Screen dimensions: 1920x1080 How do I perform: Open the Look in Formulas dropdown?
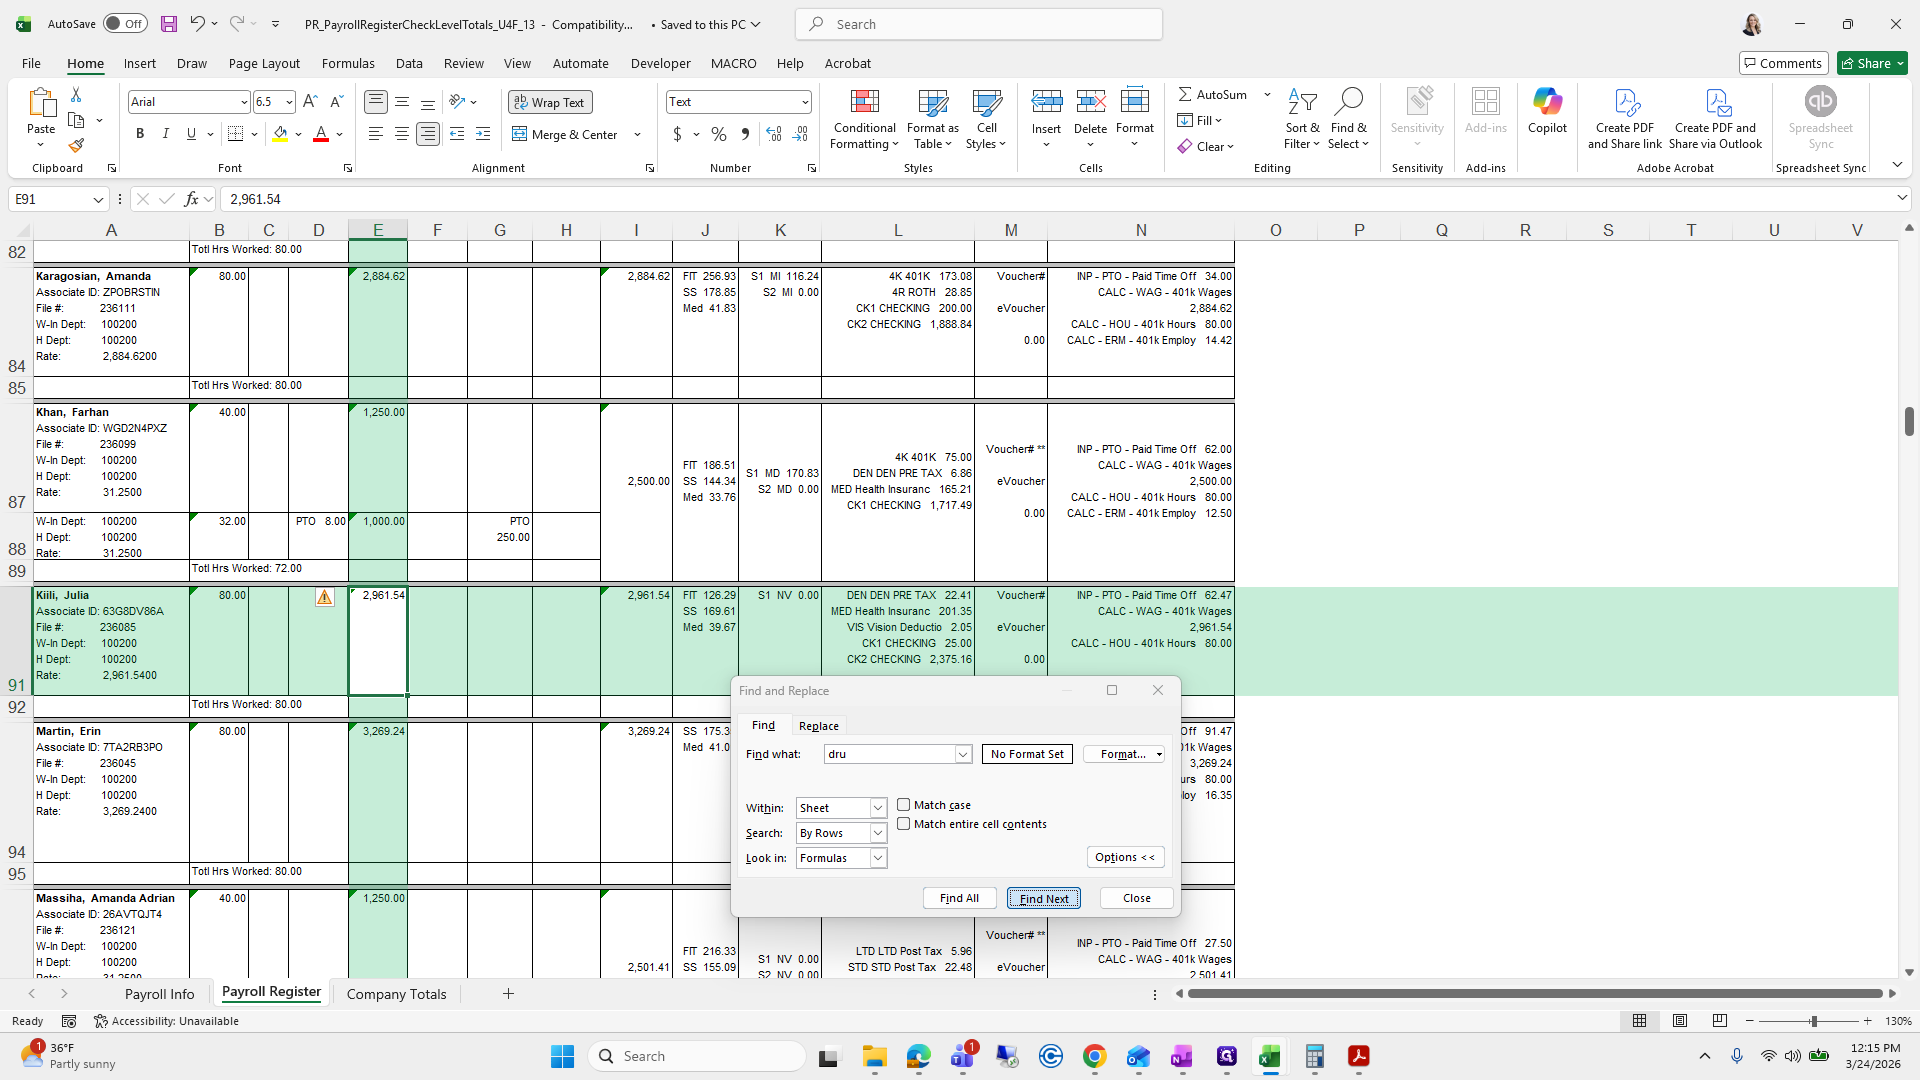tap(877, 858)
